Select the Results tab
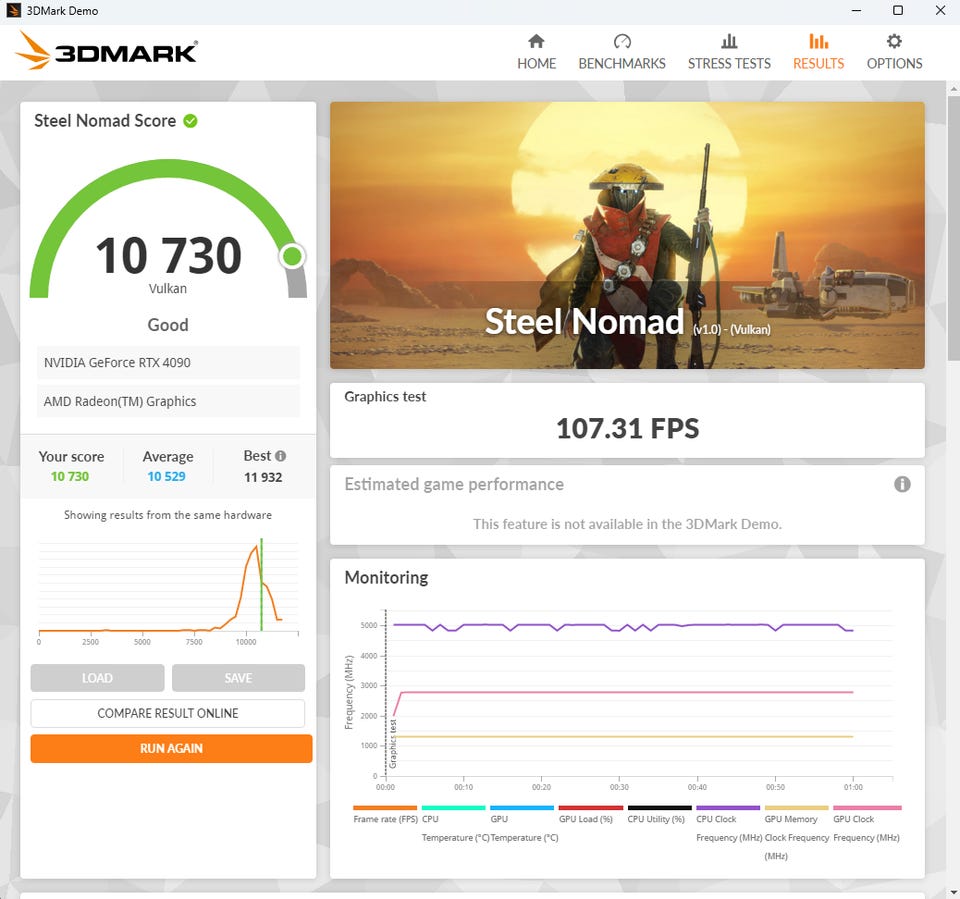This screenshot has height=899, width=960. click(818, 52)
